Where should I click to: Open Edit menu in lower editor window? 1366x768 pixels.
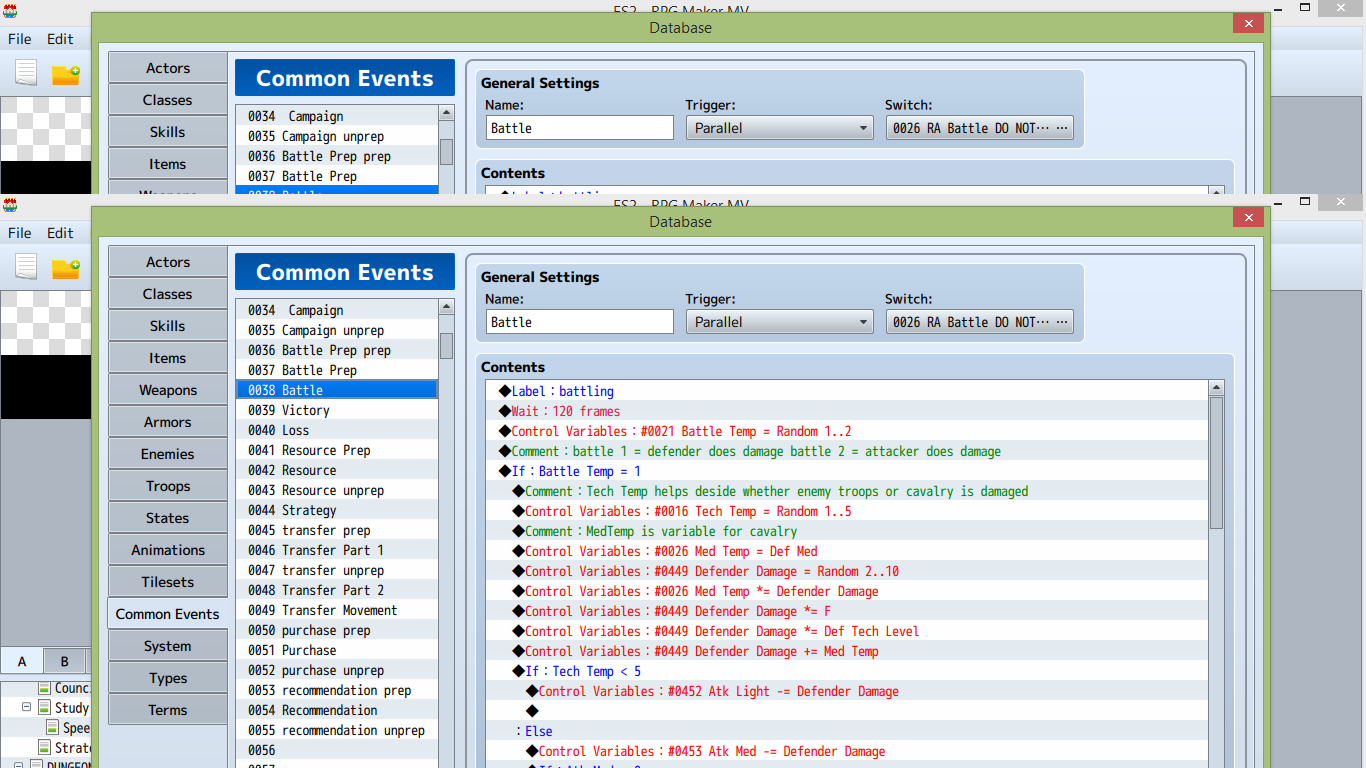pos(60,233)
